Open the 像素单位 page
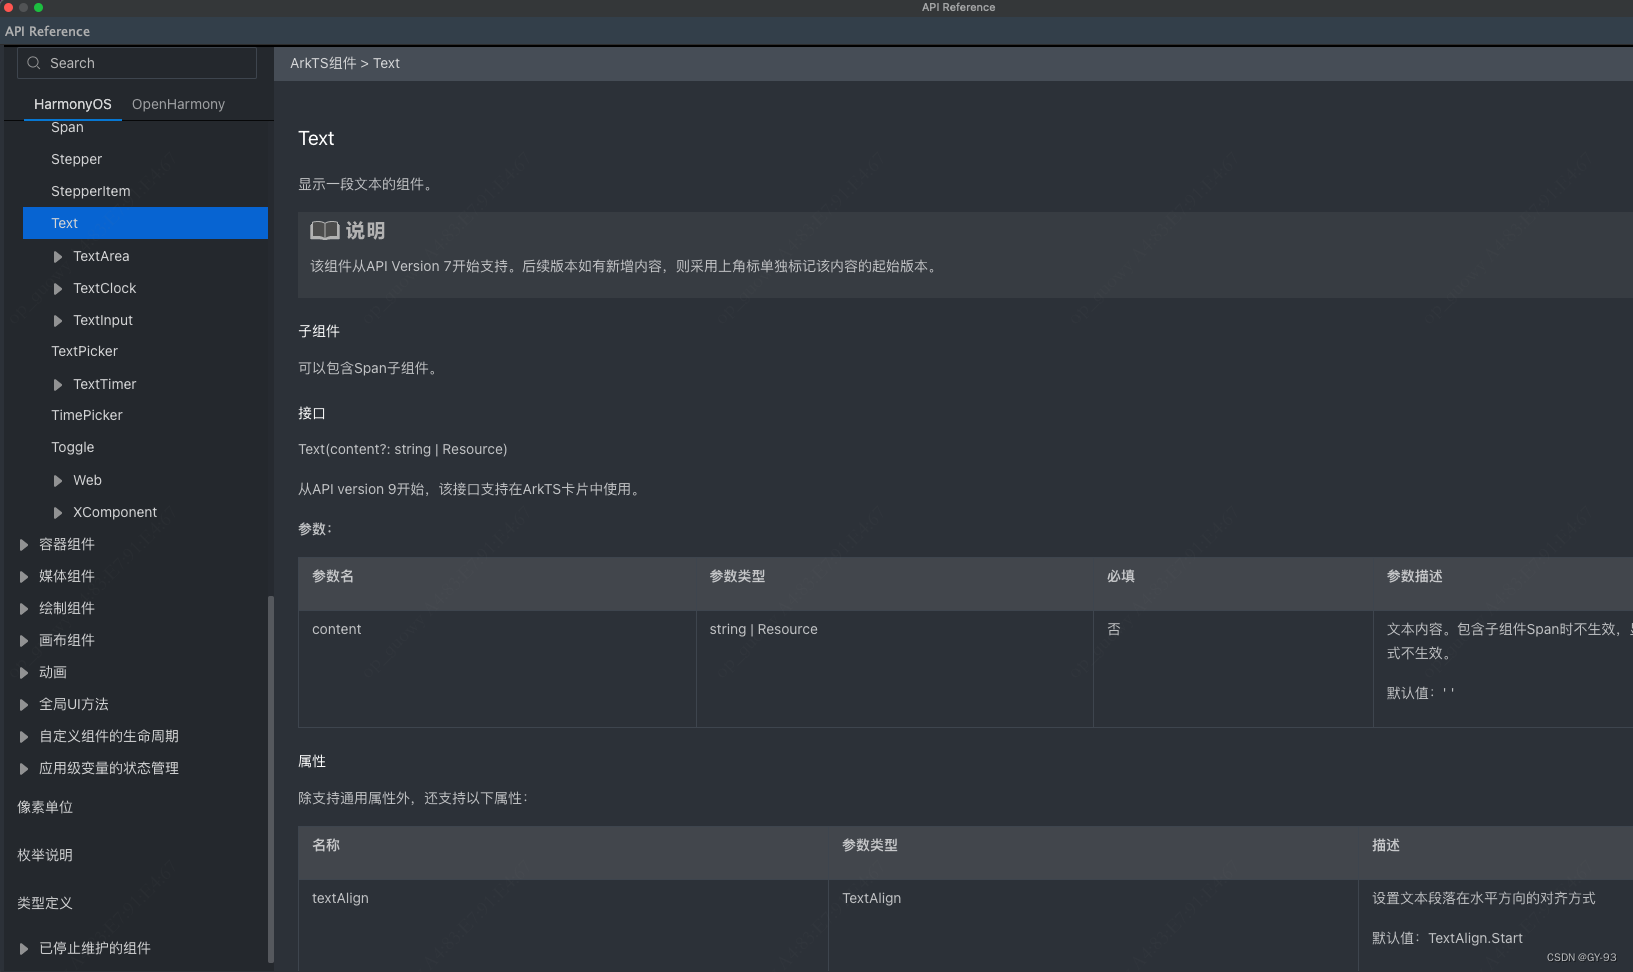1633x972 pixels. pyautogui.click(x=45, y=807)
